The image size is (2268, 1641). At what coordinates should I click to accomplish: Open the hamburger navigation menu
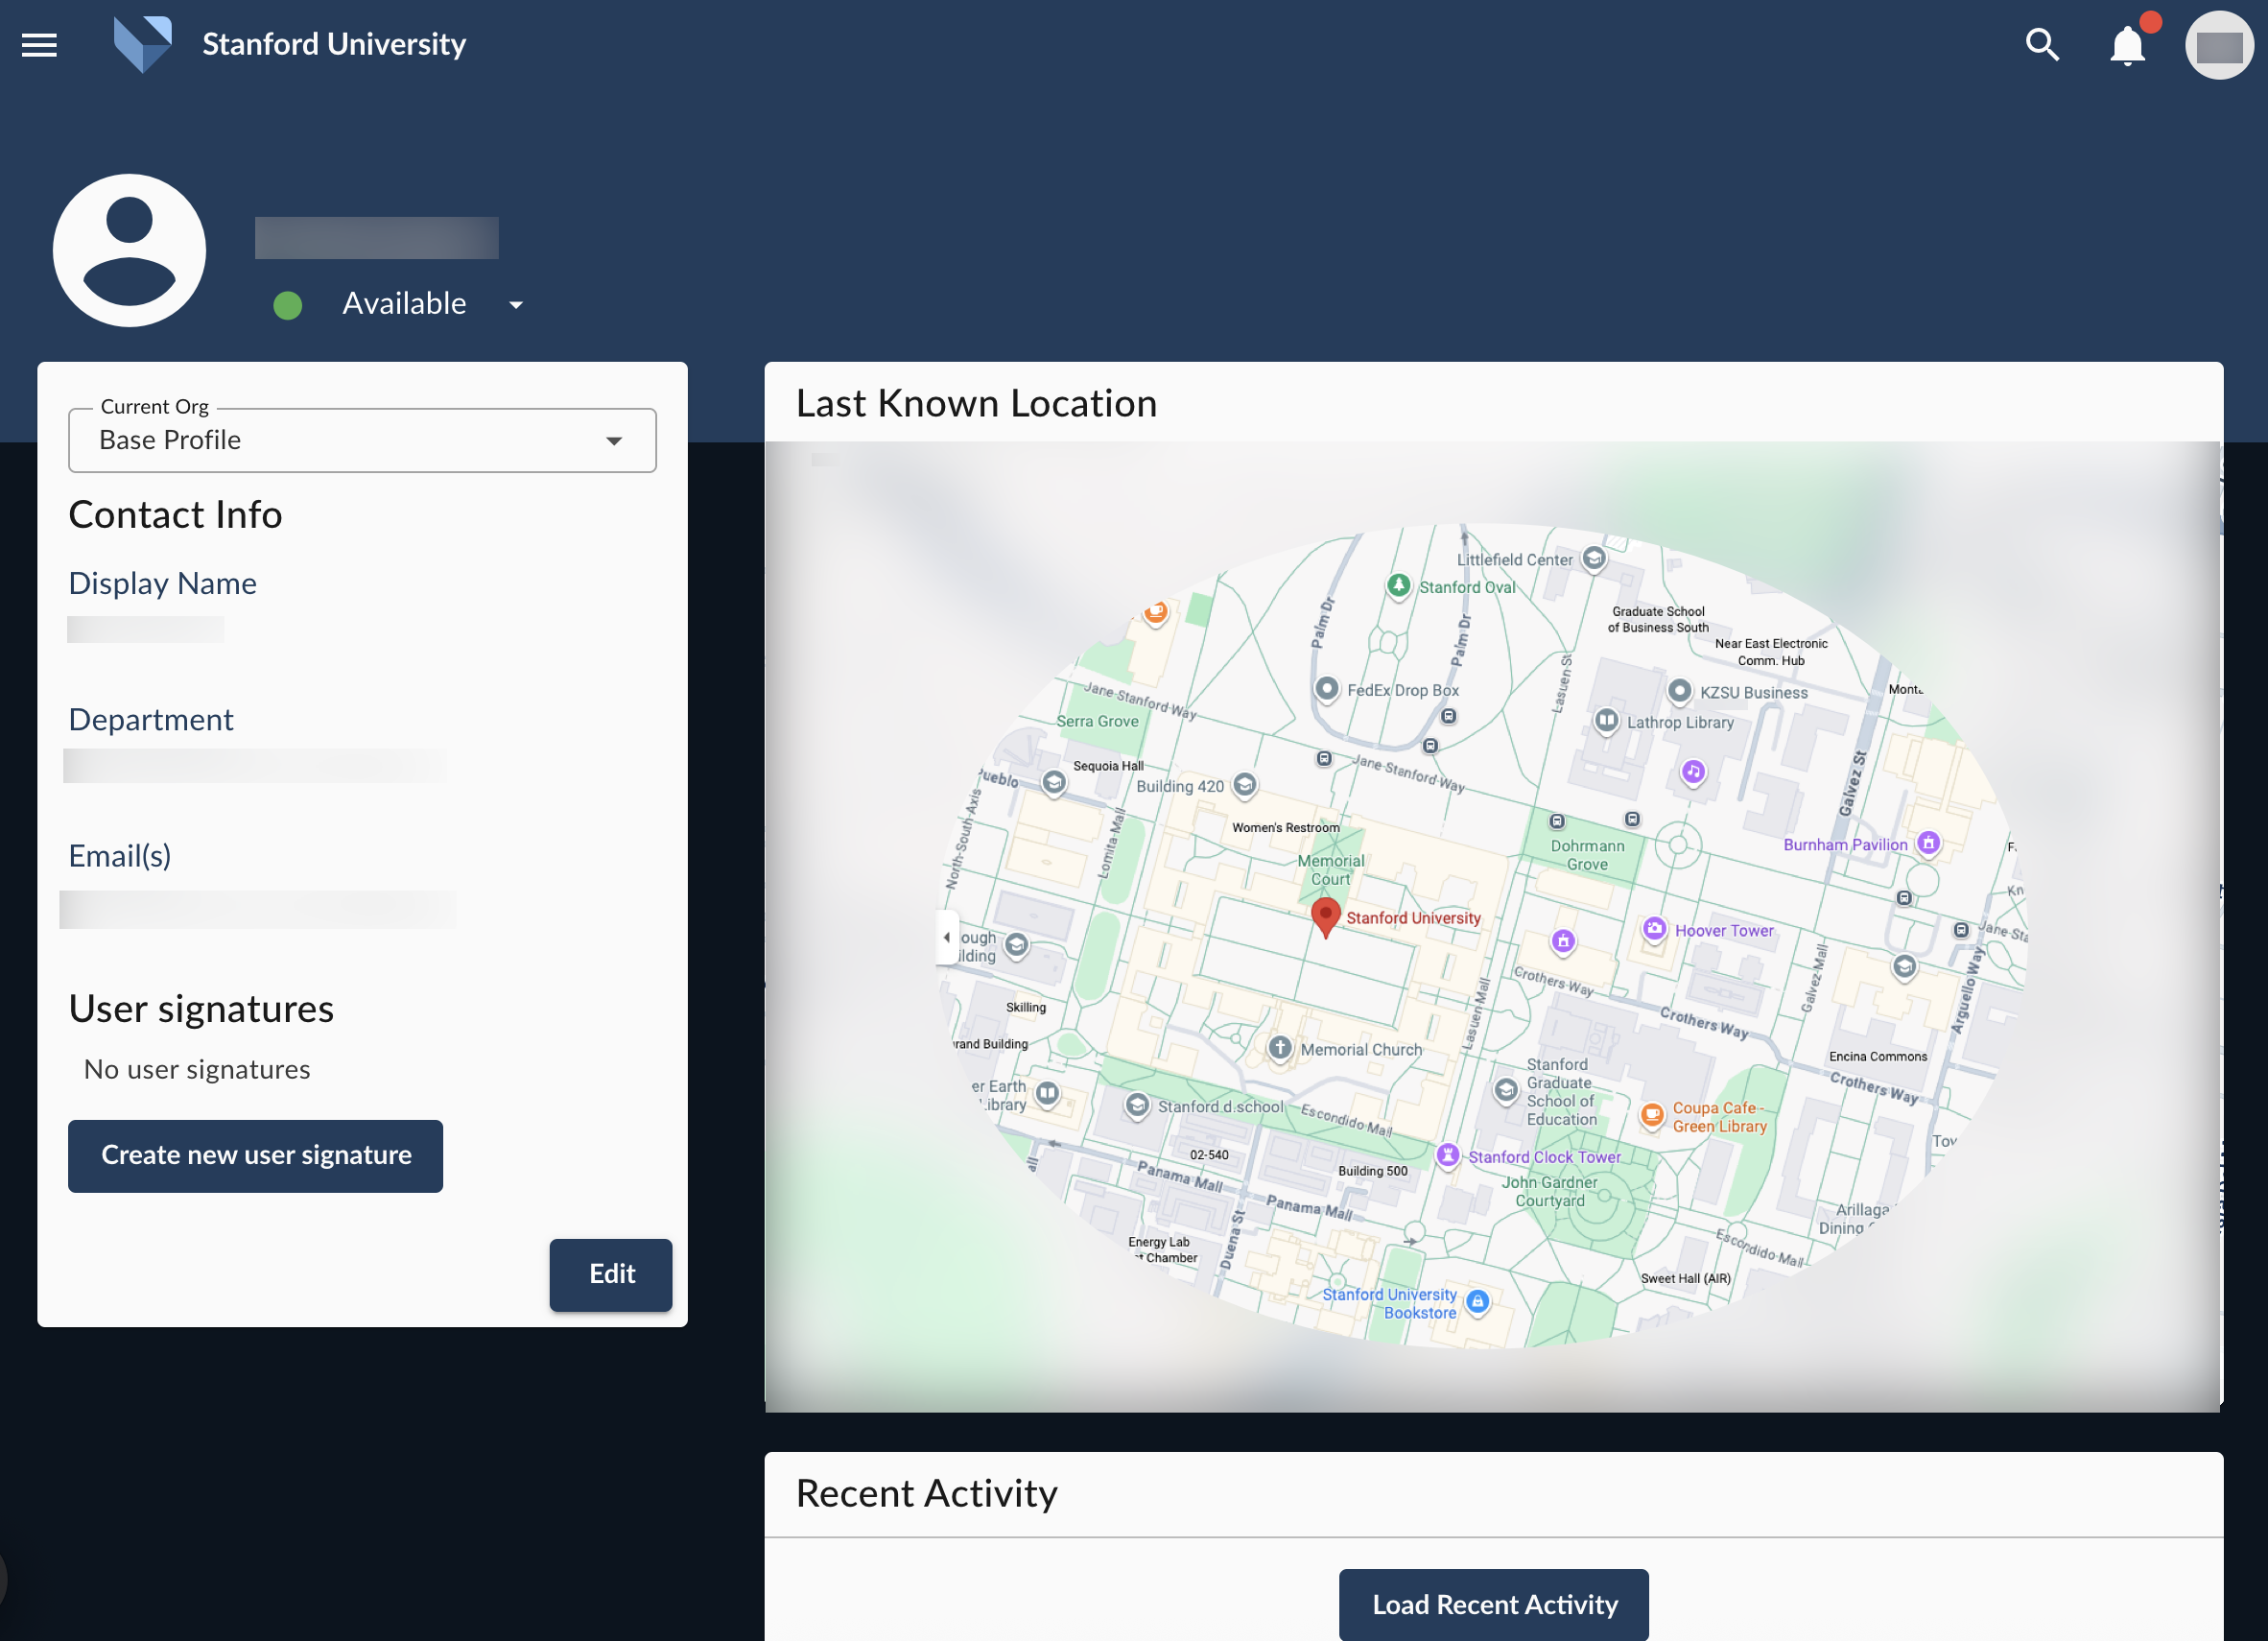coord(39,44)
